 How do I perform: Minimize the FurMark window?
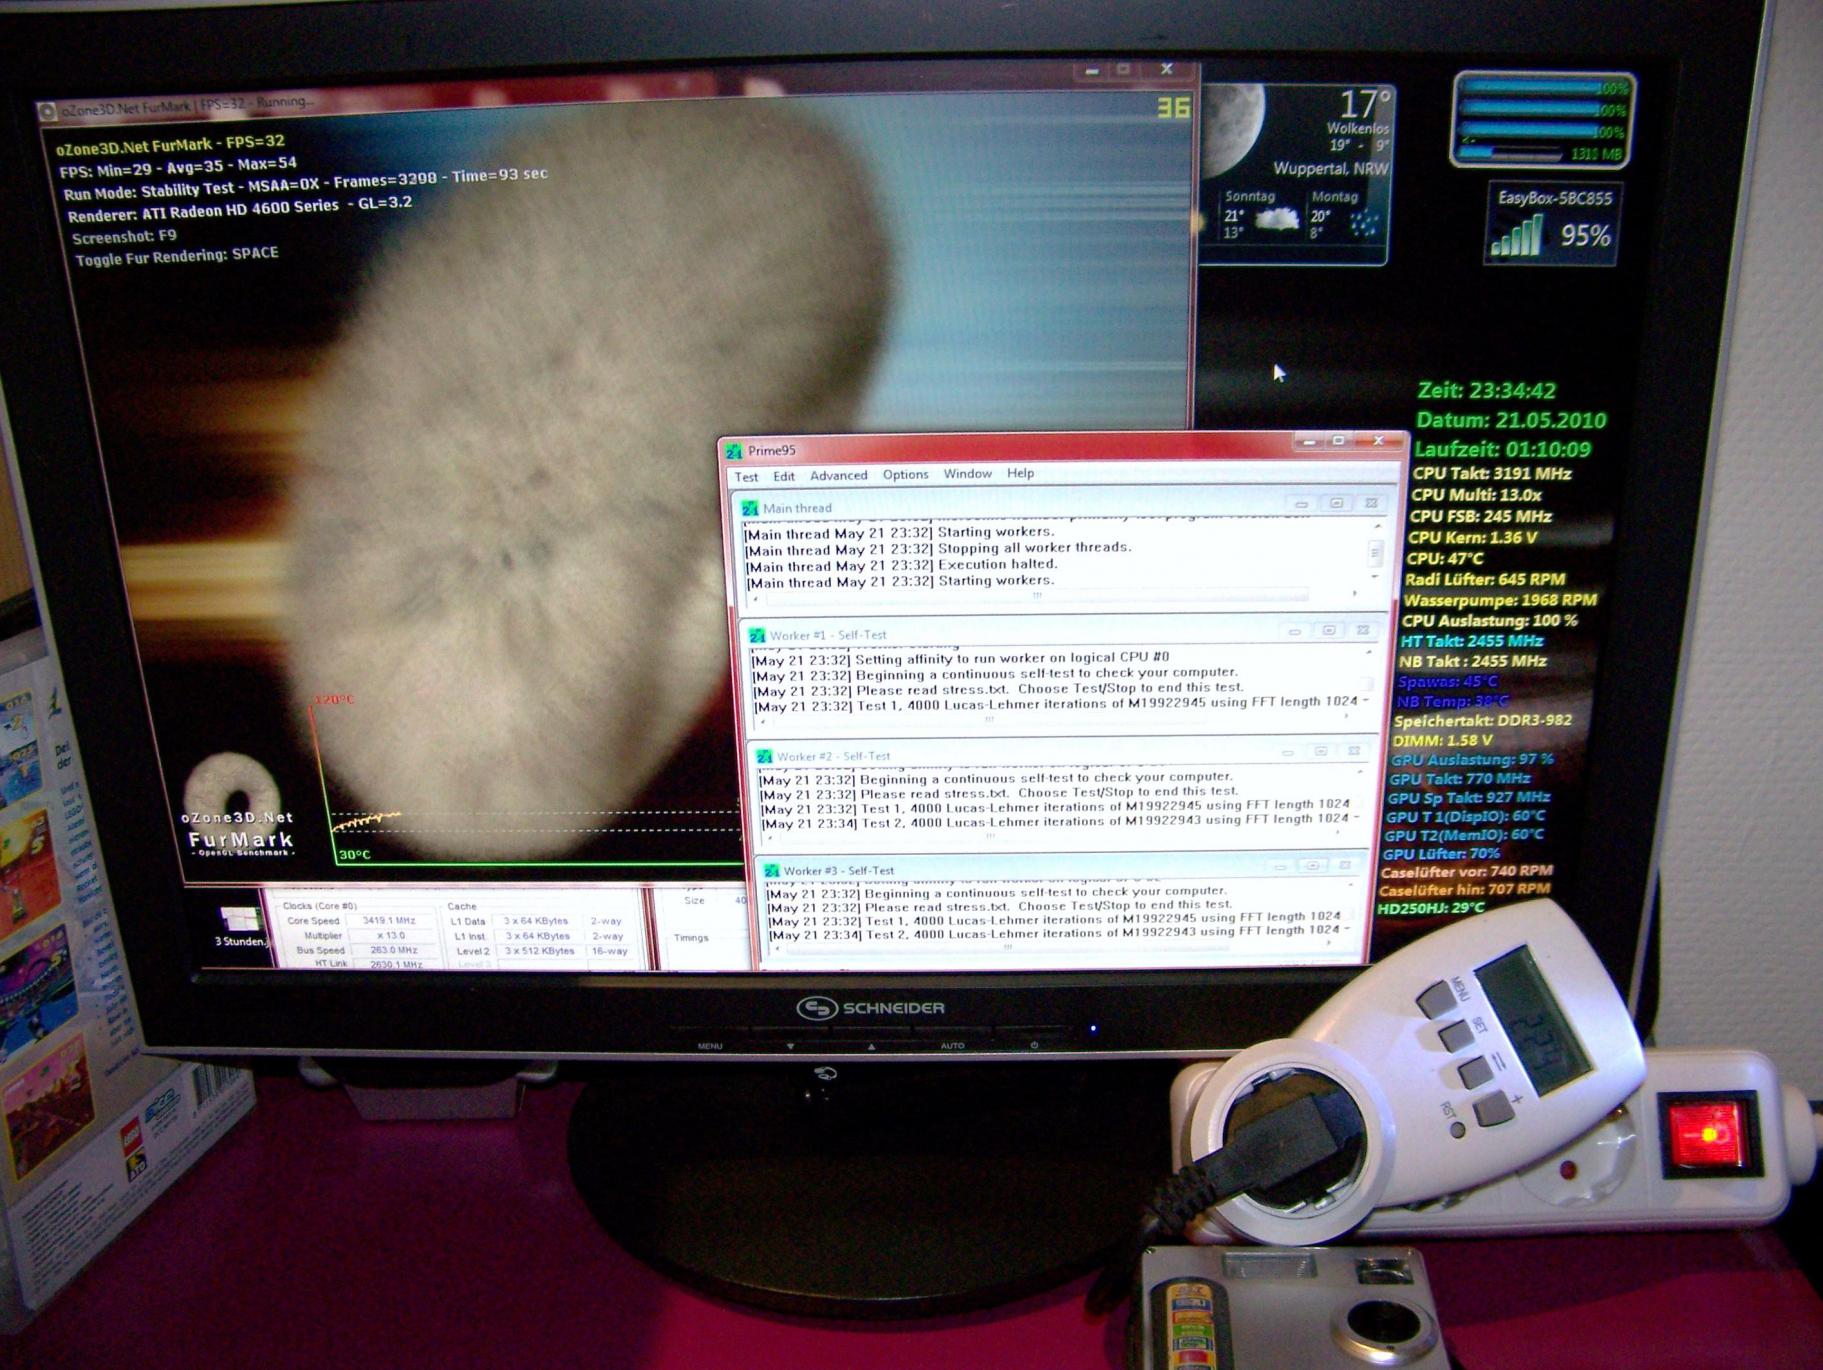pyautogui.click(x=1091, y=71)
